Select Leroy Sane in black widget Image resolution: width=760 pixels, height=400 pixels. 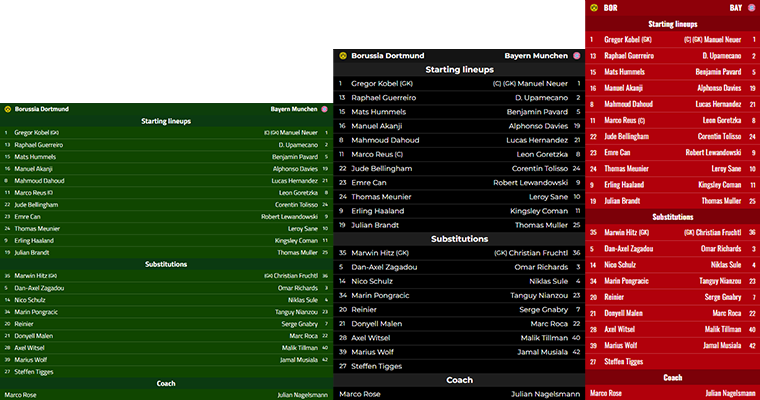coord(549,197)
